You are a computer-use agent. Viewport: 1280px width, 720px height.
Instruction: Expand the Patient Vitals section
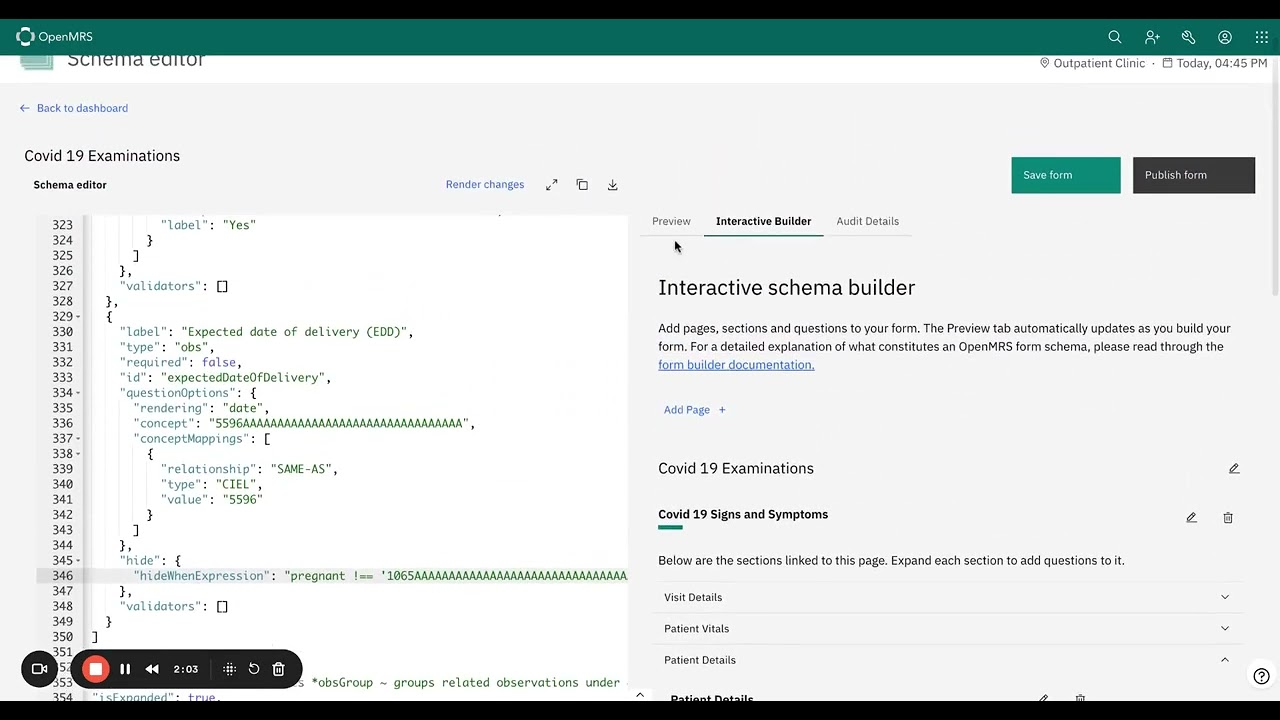point(947,628)
